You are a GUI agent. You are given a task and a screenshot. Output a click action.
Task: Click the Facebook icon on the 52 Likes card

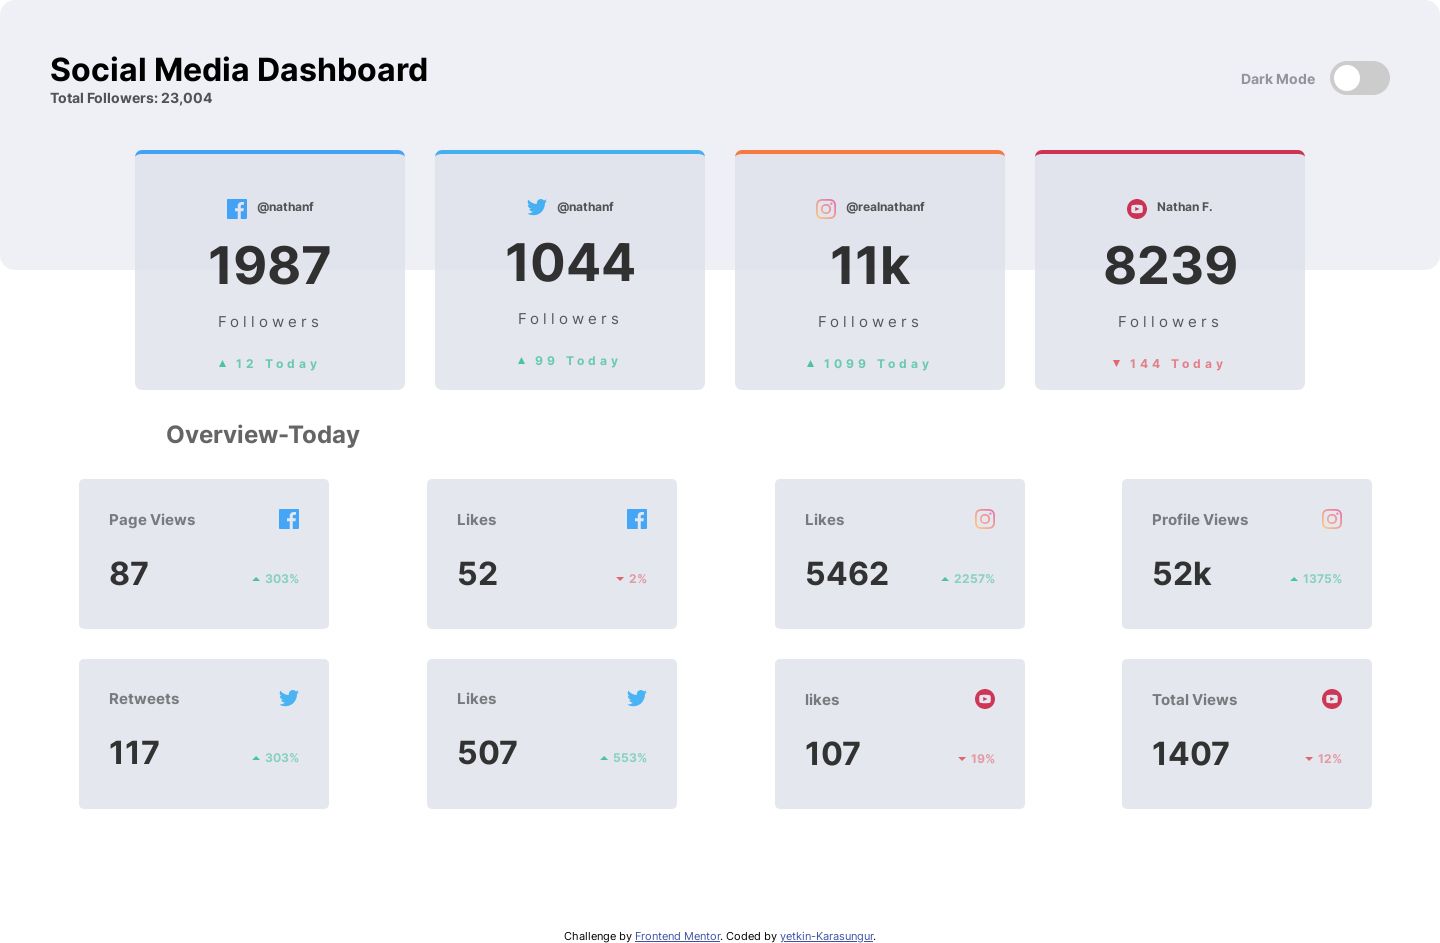point(637,519)
